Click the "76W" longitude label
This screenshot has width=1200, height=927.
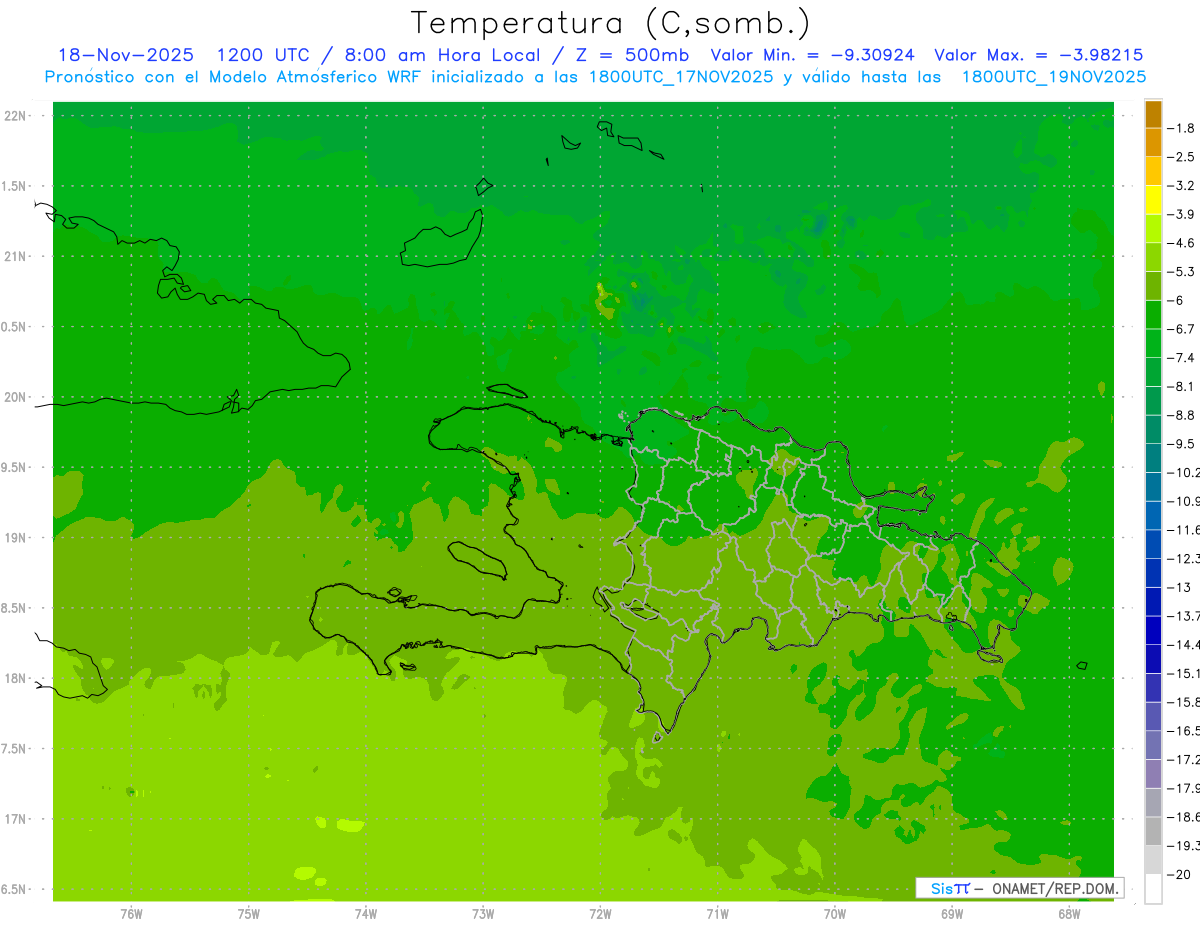coord(131,914)
